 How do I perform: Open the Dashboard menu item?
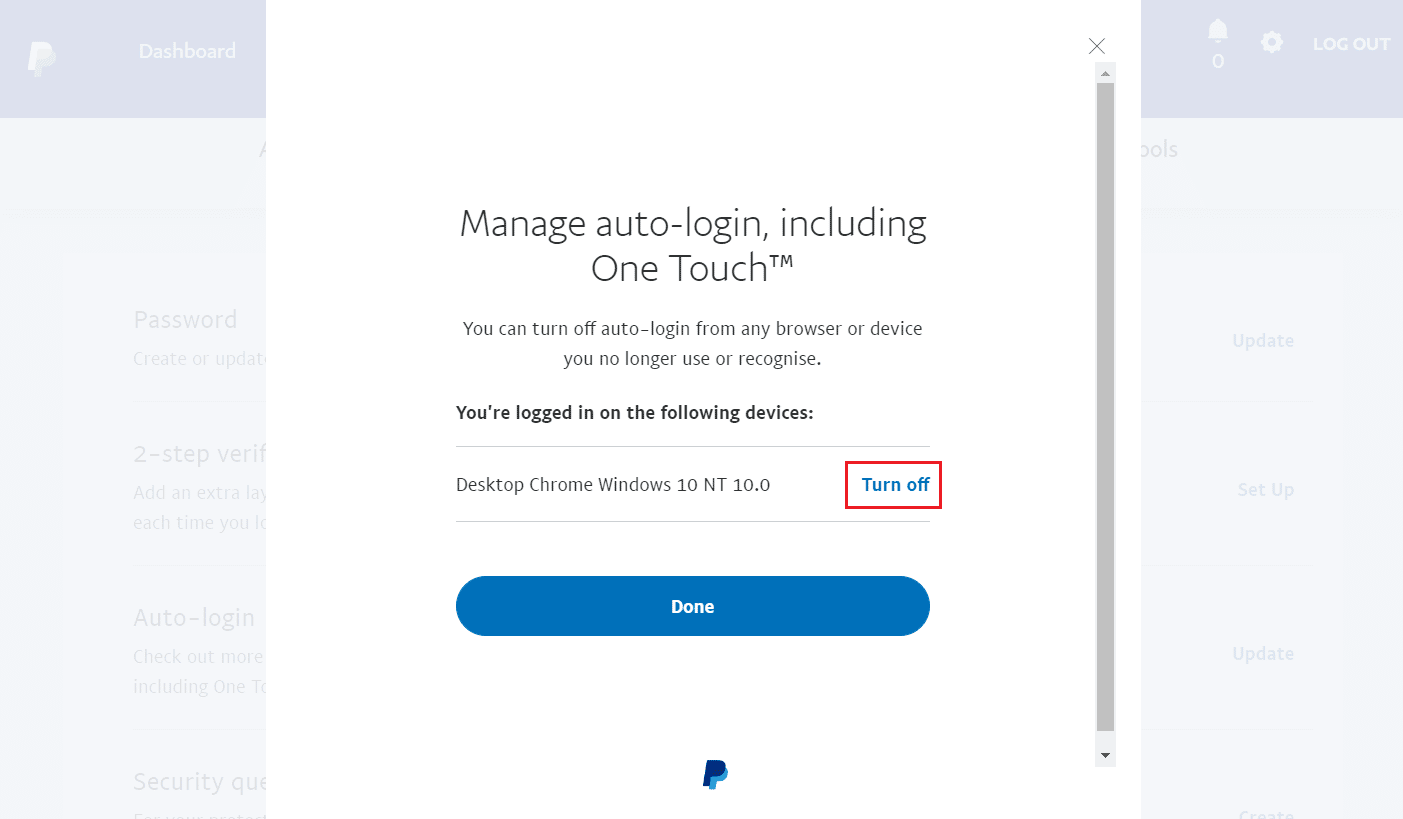187,51
